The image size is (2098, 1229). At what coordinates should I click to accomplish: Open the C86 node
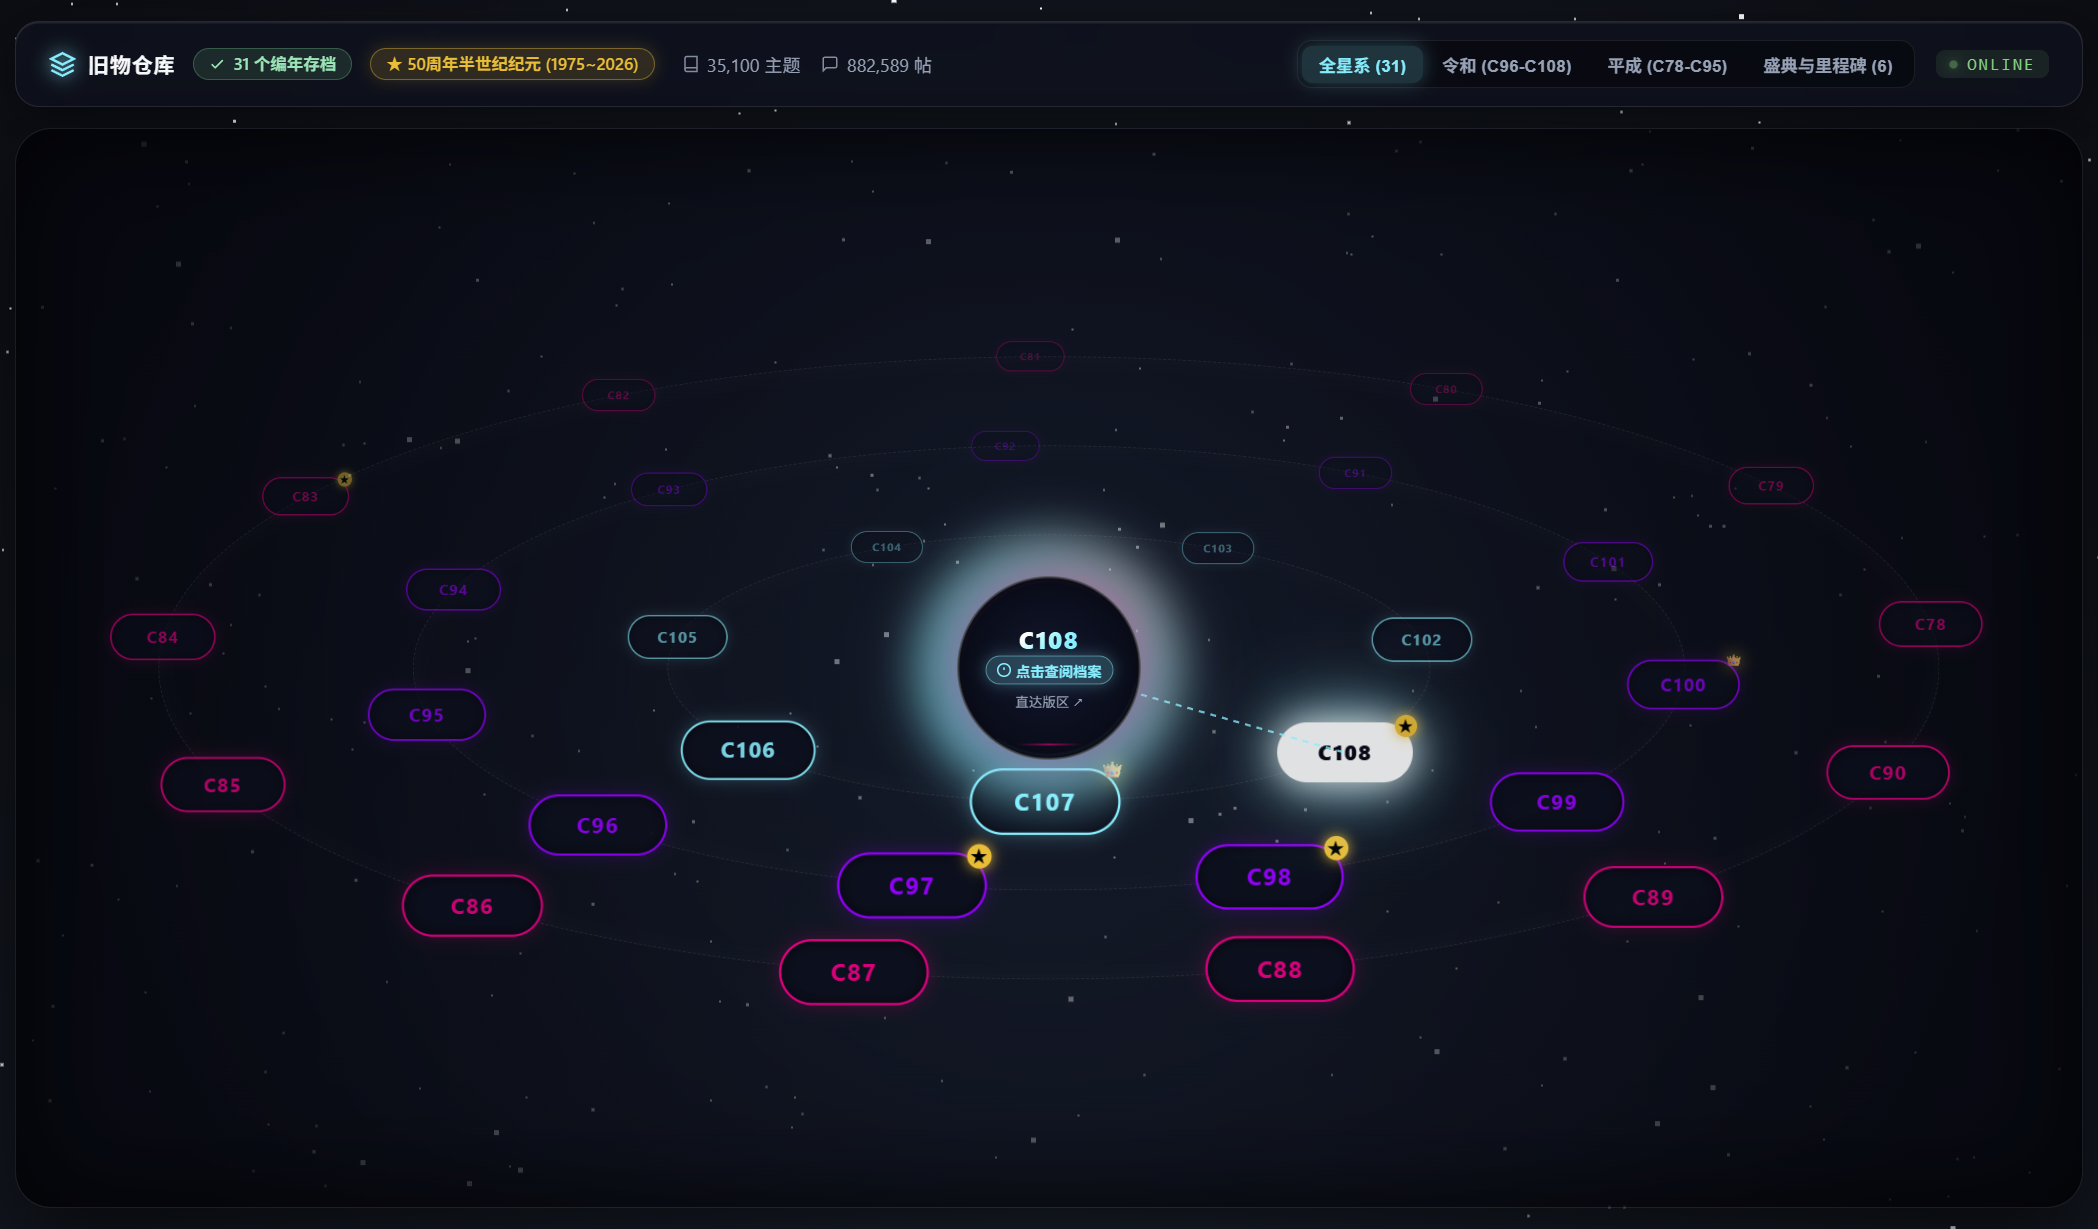pyautogui.click(x=472, y=906)
